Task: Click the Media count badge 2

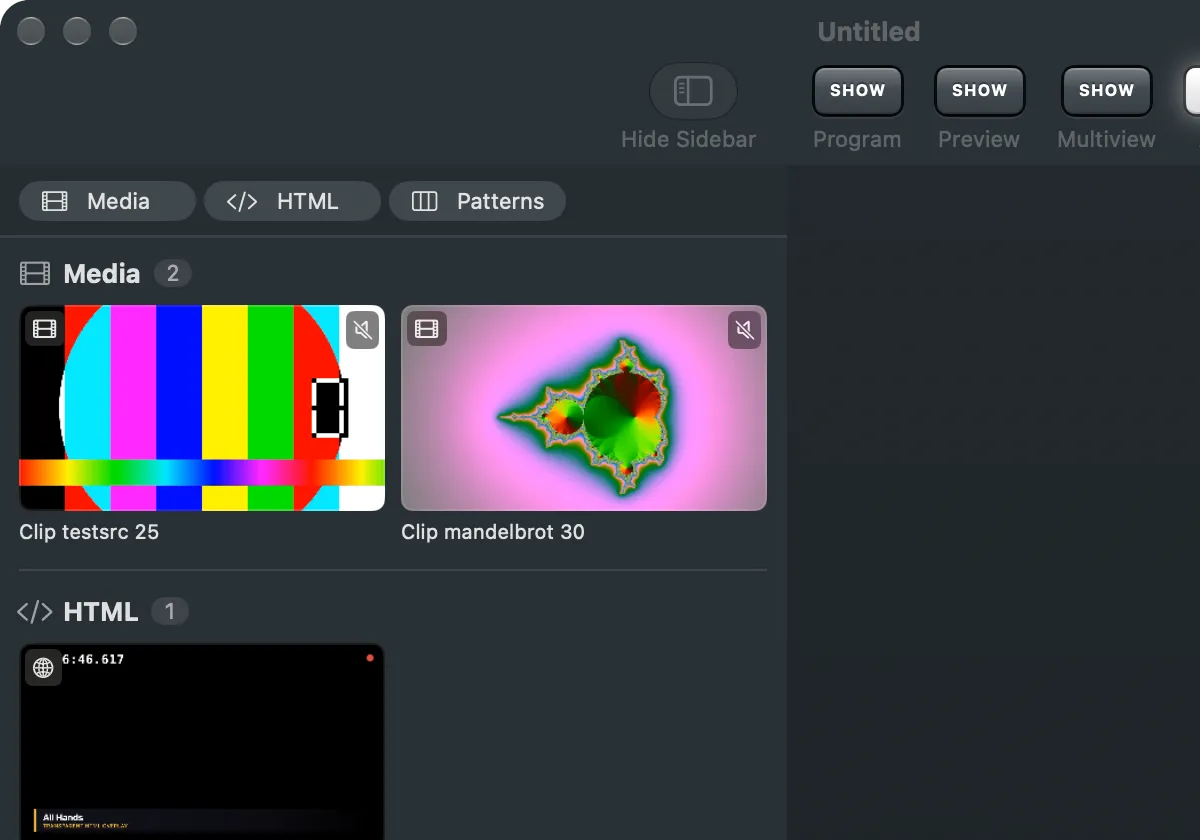Action: [172, 274]
